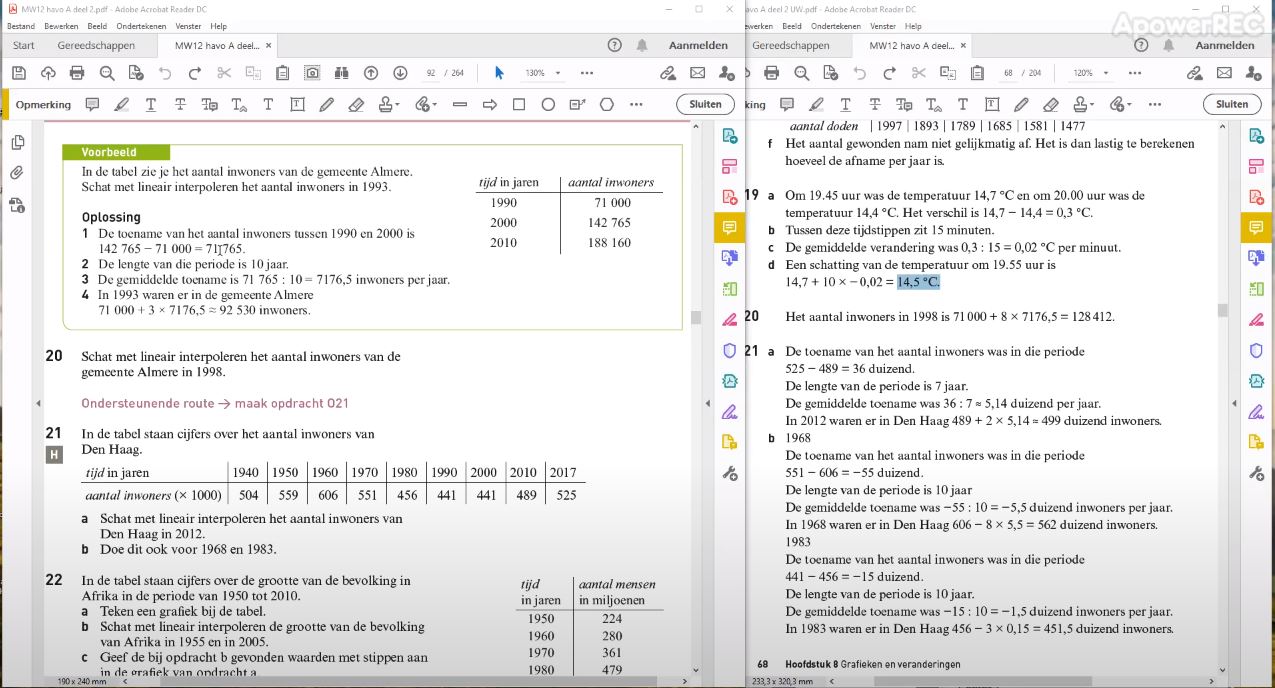The width and height of the screenshot is (1275, 688).
Task: Show more comment tools in left window
Action: (637, 104)
